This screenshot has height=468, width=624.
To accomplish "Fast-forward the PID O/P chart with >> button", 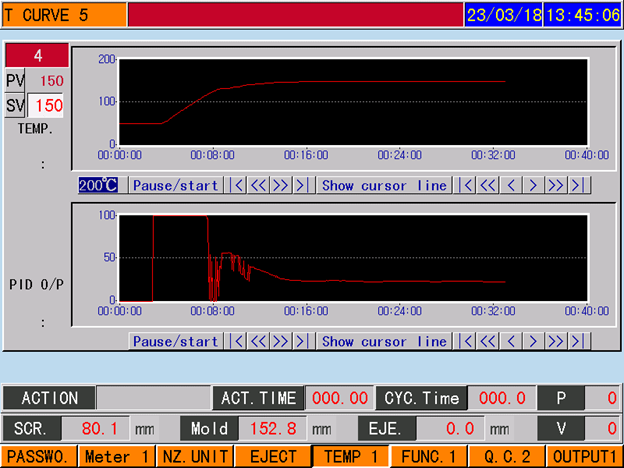I will [x=280, y=341].
